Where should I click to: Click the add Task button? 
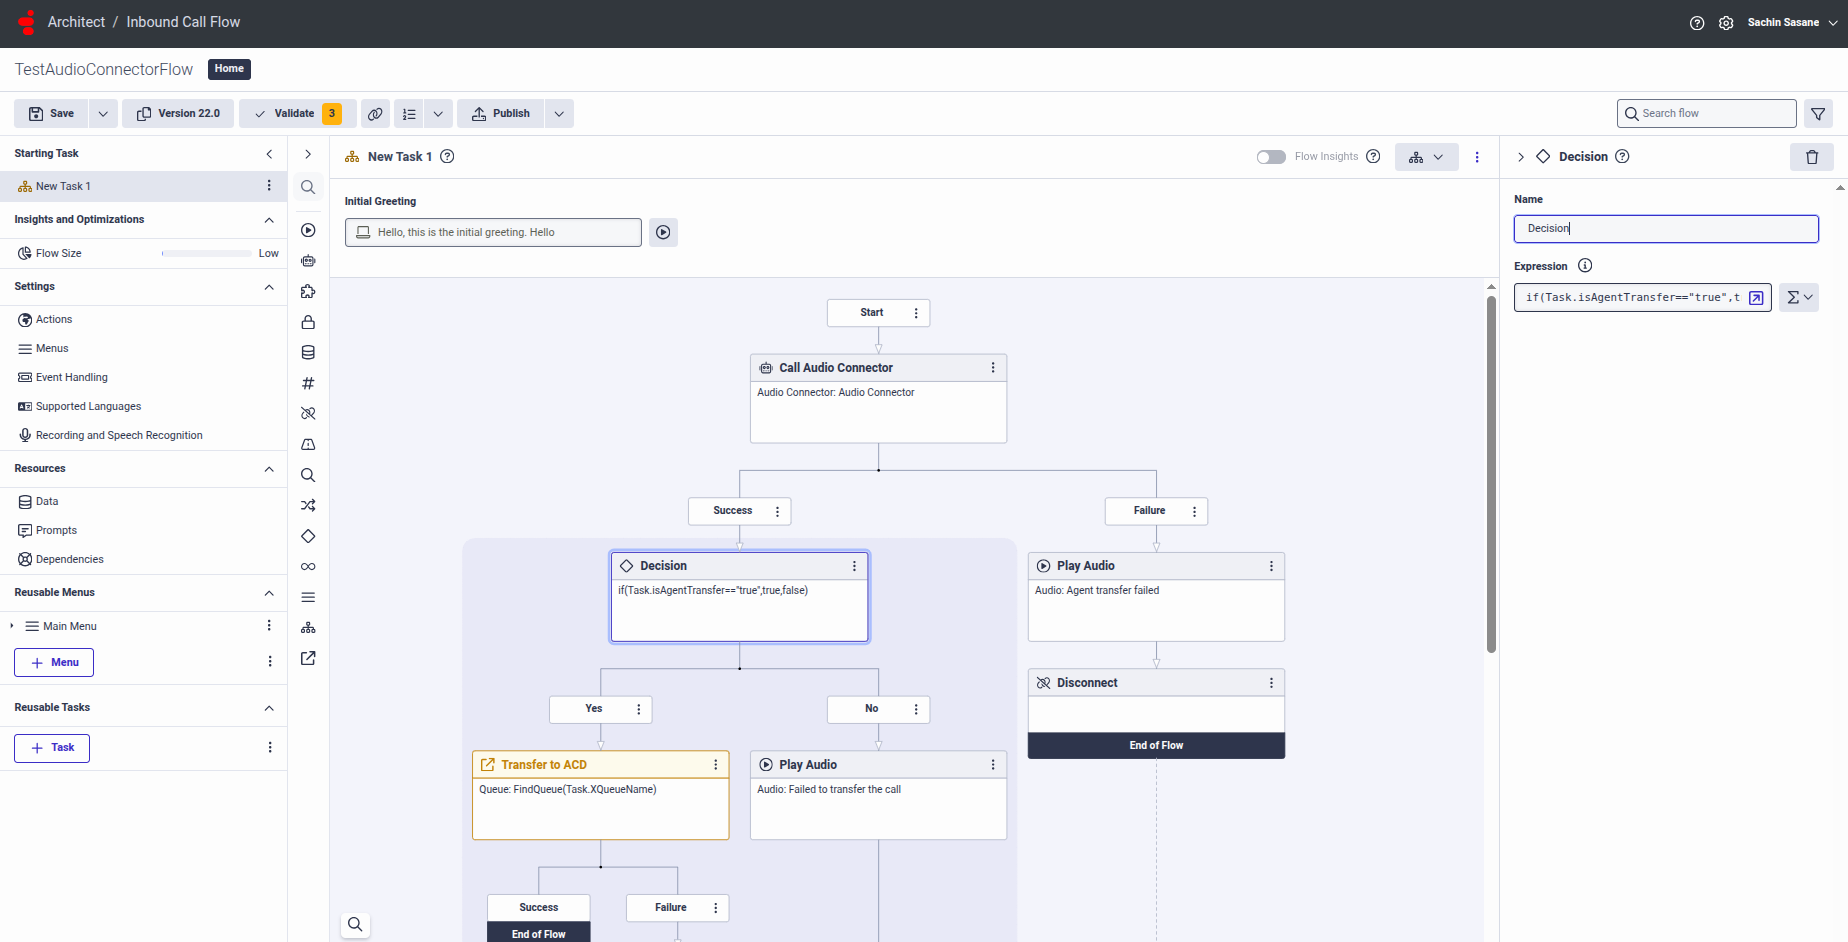coord(52,748)
